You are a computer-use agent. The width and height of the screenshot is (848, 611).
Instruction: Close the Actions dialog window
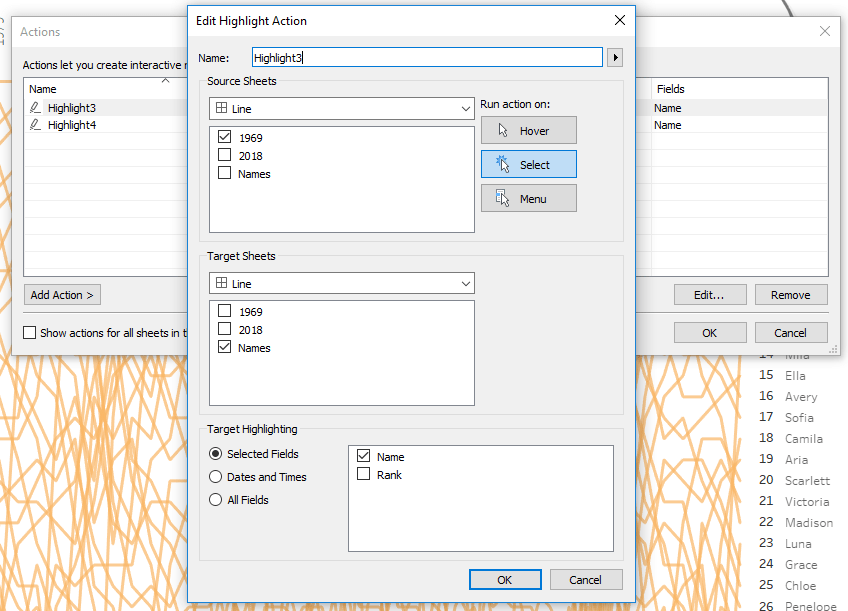pyautogui.click(x=825, y=31)
